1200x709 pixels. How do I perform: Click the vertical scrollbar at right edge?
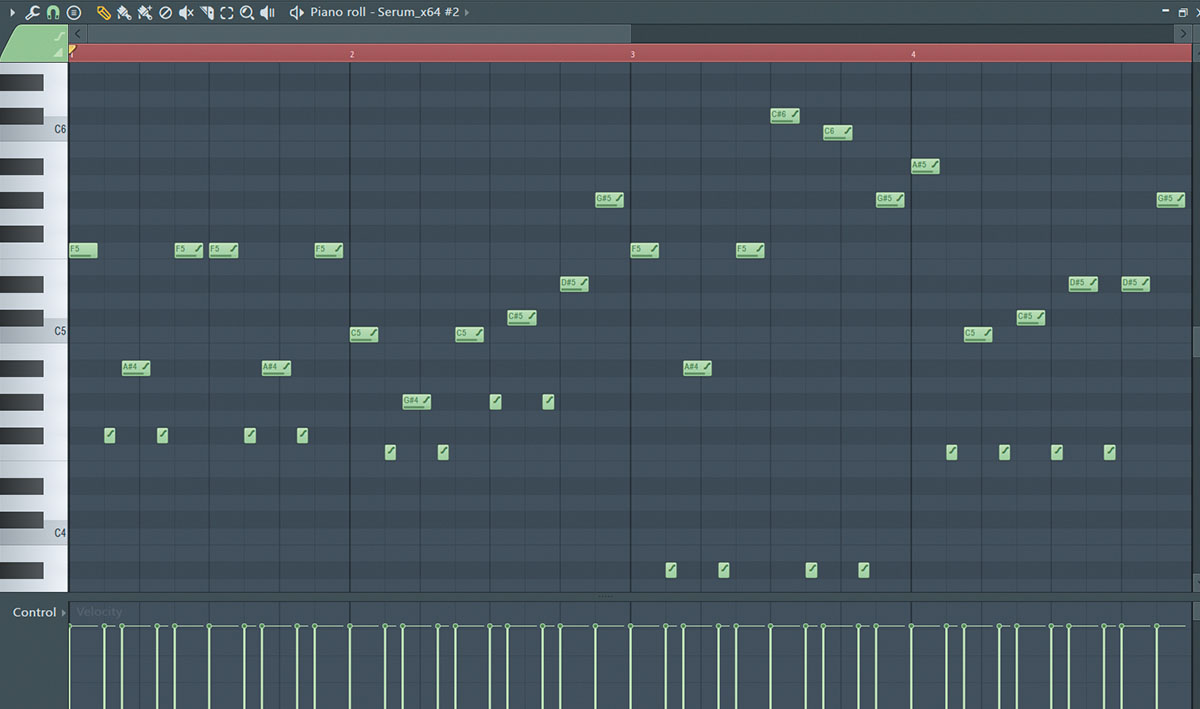[1196, 340]
